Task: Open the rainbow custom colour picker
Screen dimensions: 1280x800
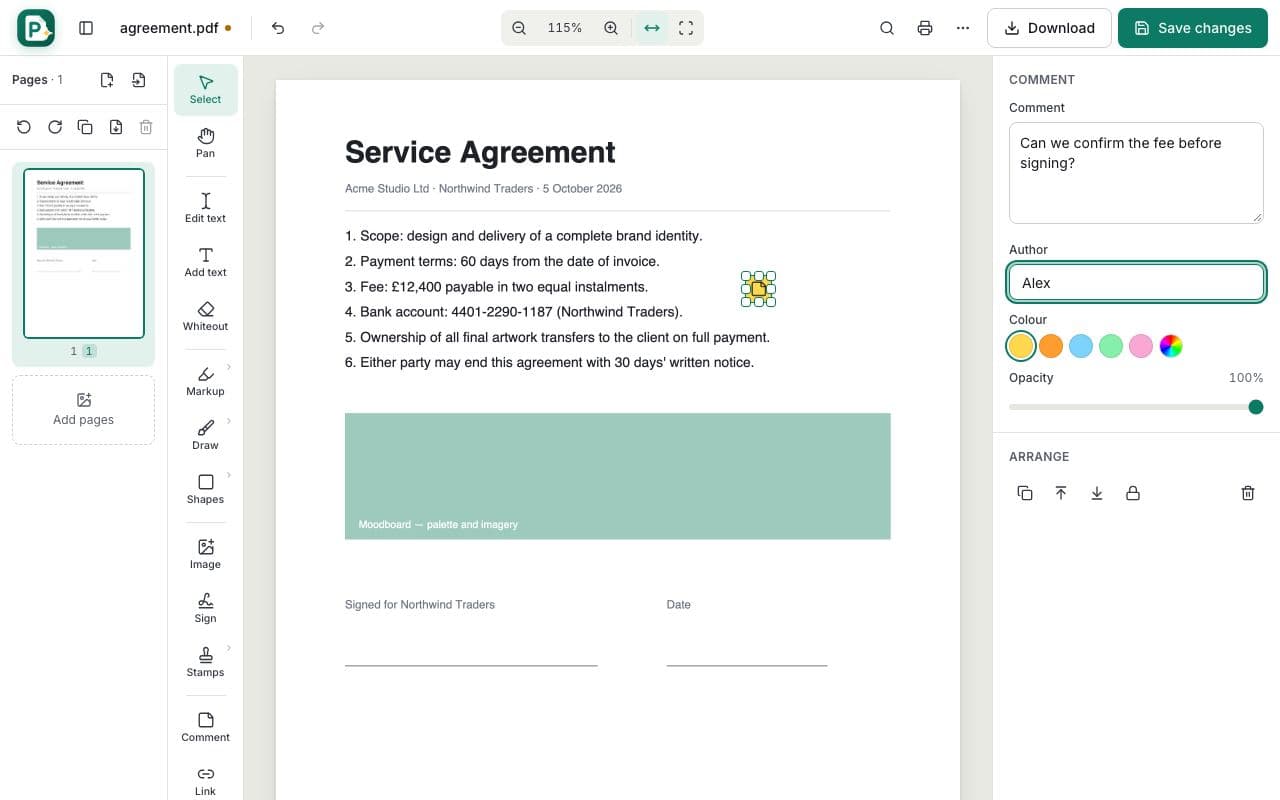Action: click(x=1171, y=346)
